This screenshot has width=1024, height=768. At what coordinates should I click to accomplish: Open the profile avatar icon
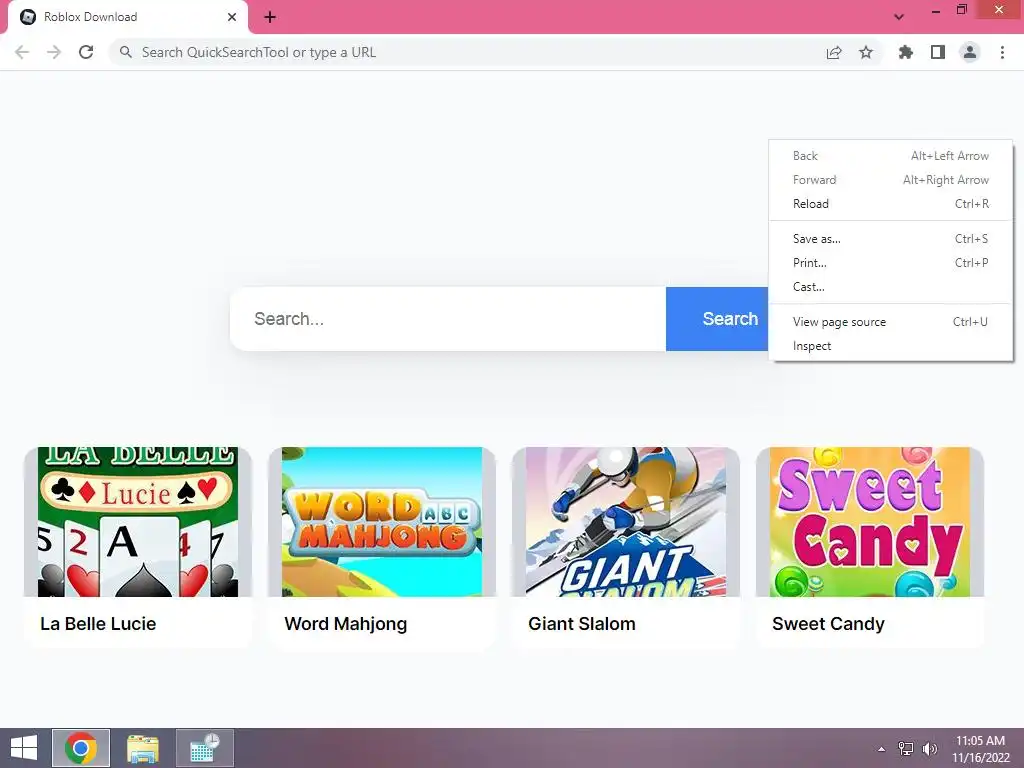(x=970, y=52)
